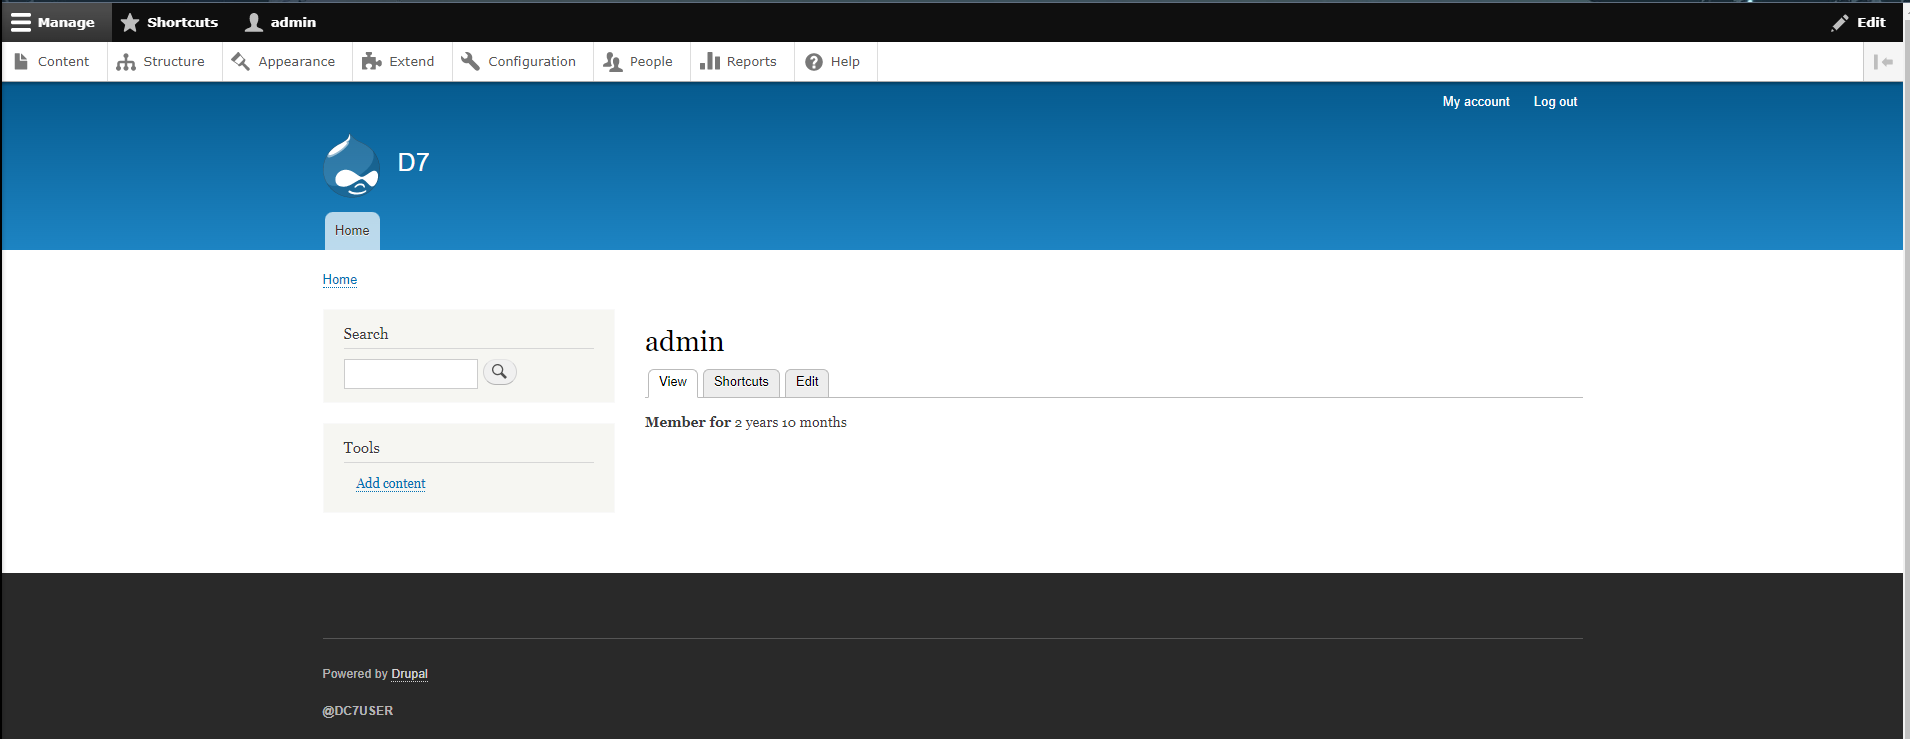Toggle the Manage hamburger menu
Viewport: 1910px width, 739px height.
[x=55, y=22]
